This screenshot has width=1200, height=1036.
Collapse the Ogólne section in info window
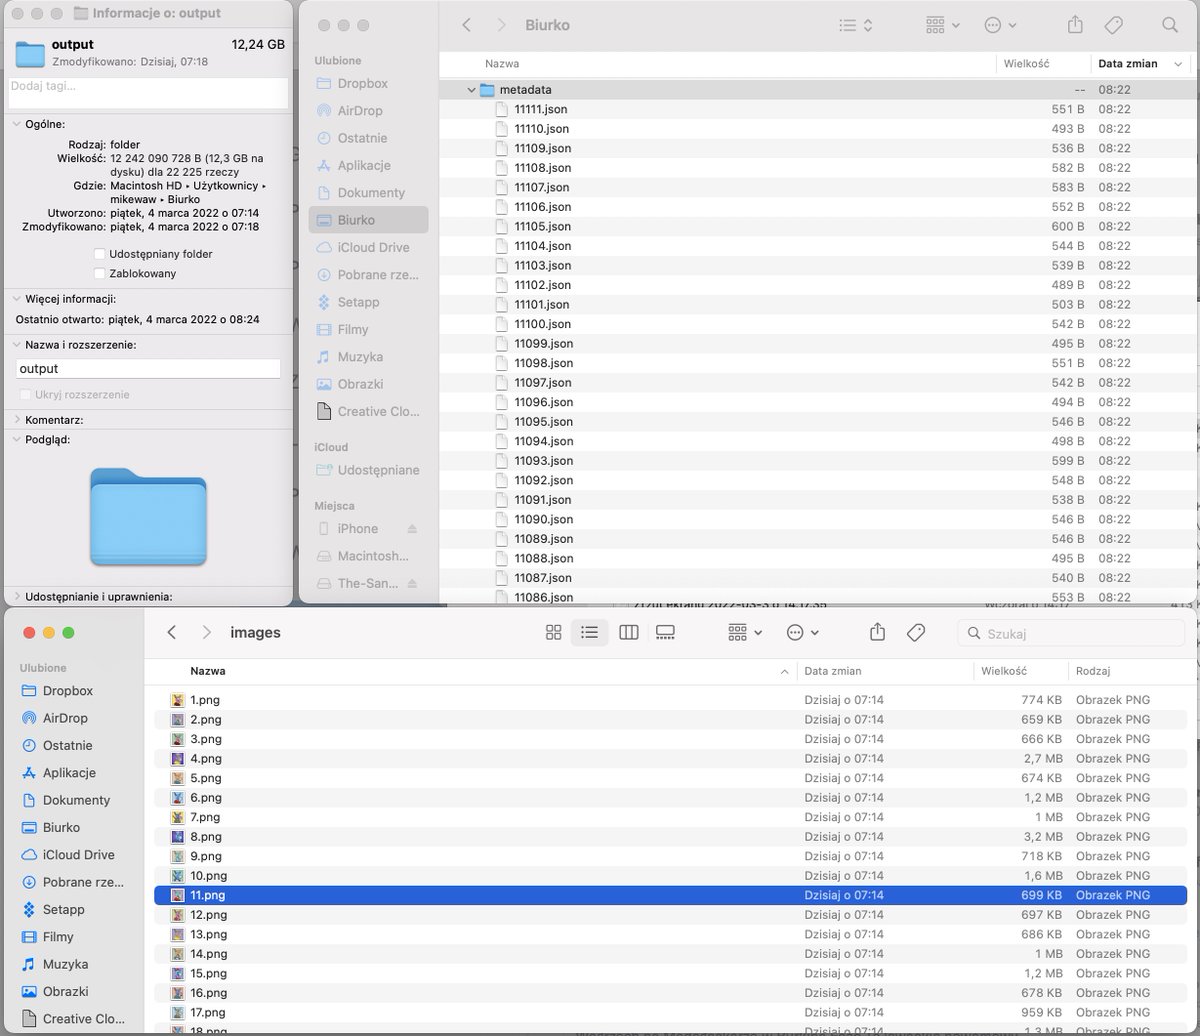tap(16, 125)
